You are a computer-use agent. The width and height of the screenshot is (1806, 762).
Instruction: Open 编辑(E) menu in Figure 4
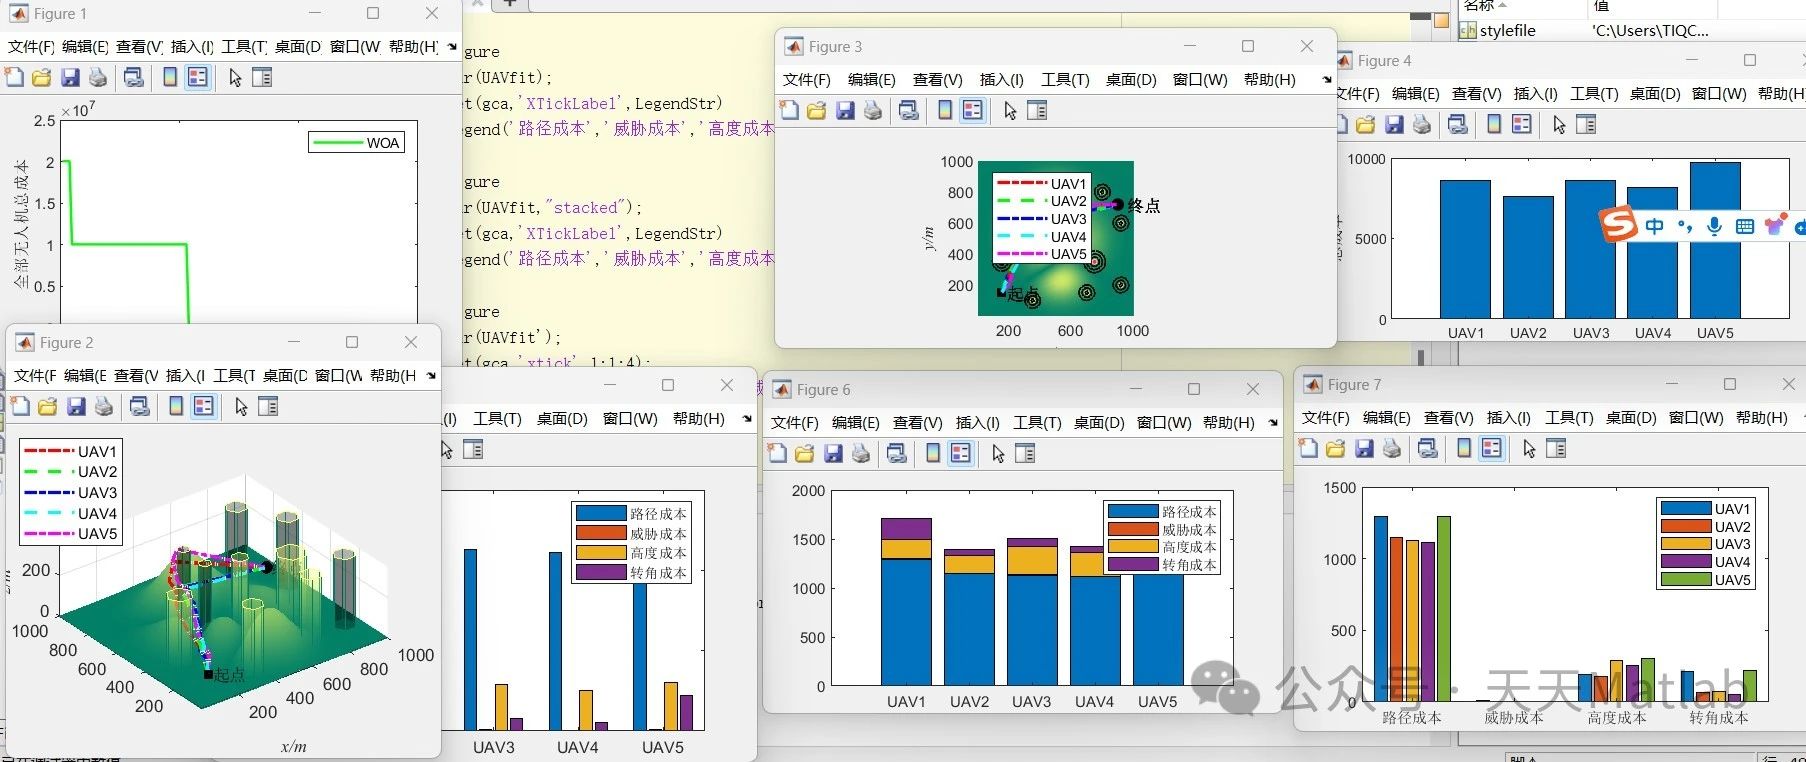(x=1416, y=93)
